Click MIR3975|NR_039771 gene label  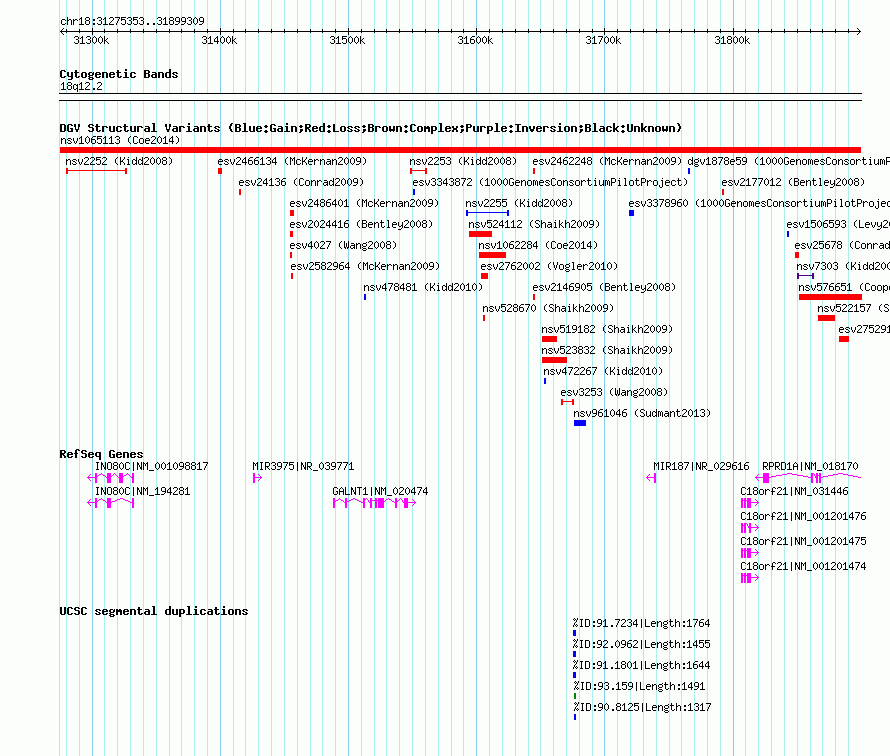[x=303, y=467]
